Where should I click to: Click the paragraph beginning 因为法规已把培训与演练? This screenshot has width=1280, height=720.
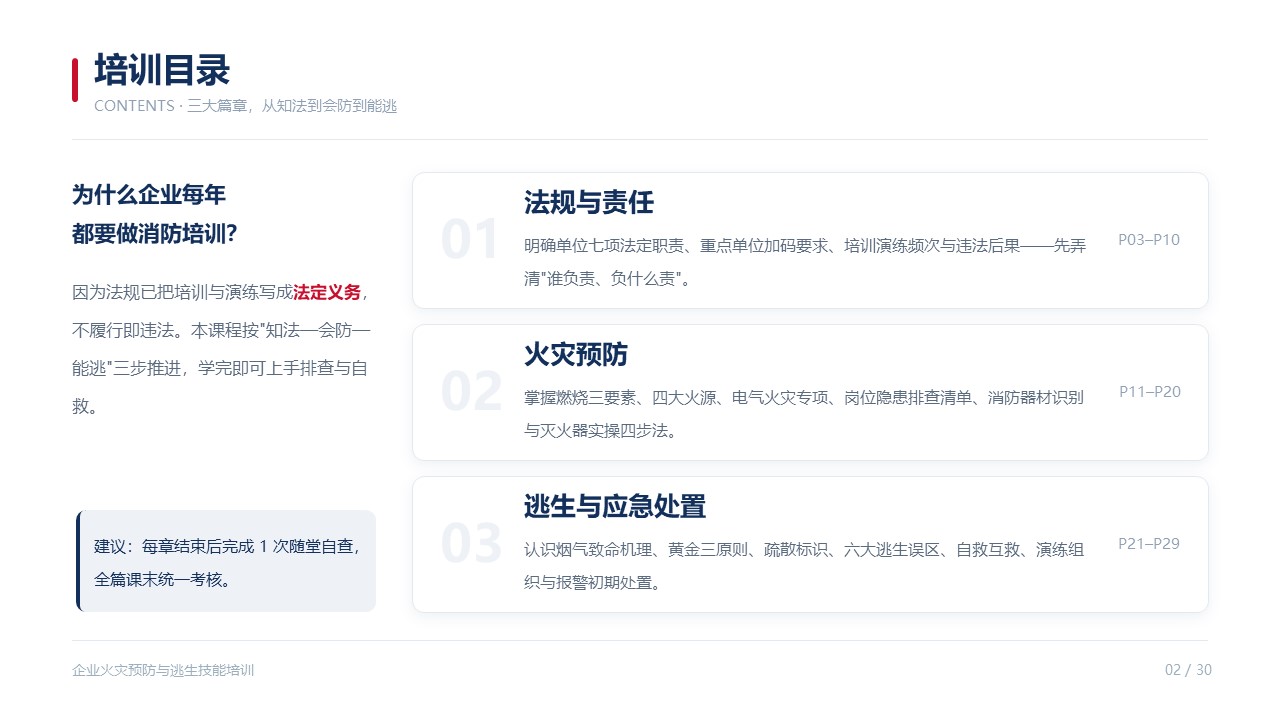point(222,349)
